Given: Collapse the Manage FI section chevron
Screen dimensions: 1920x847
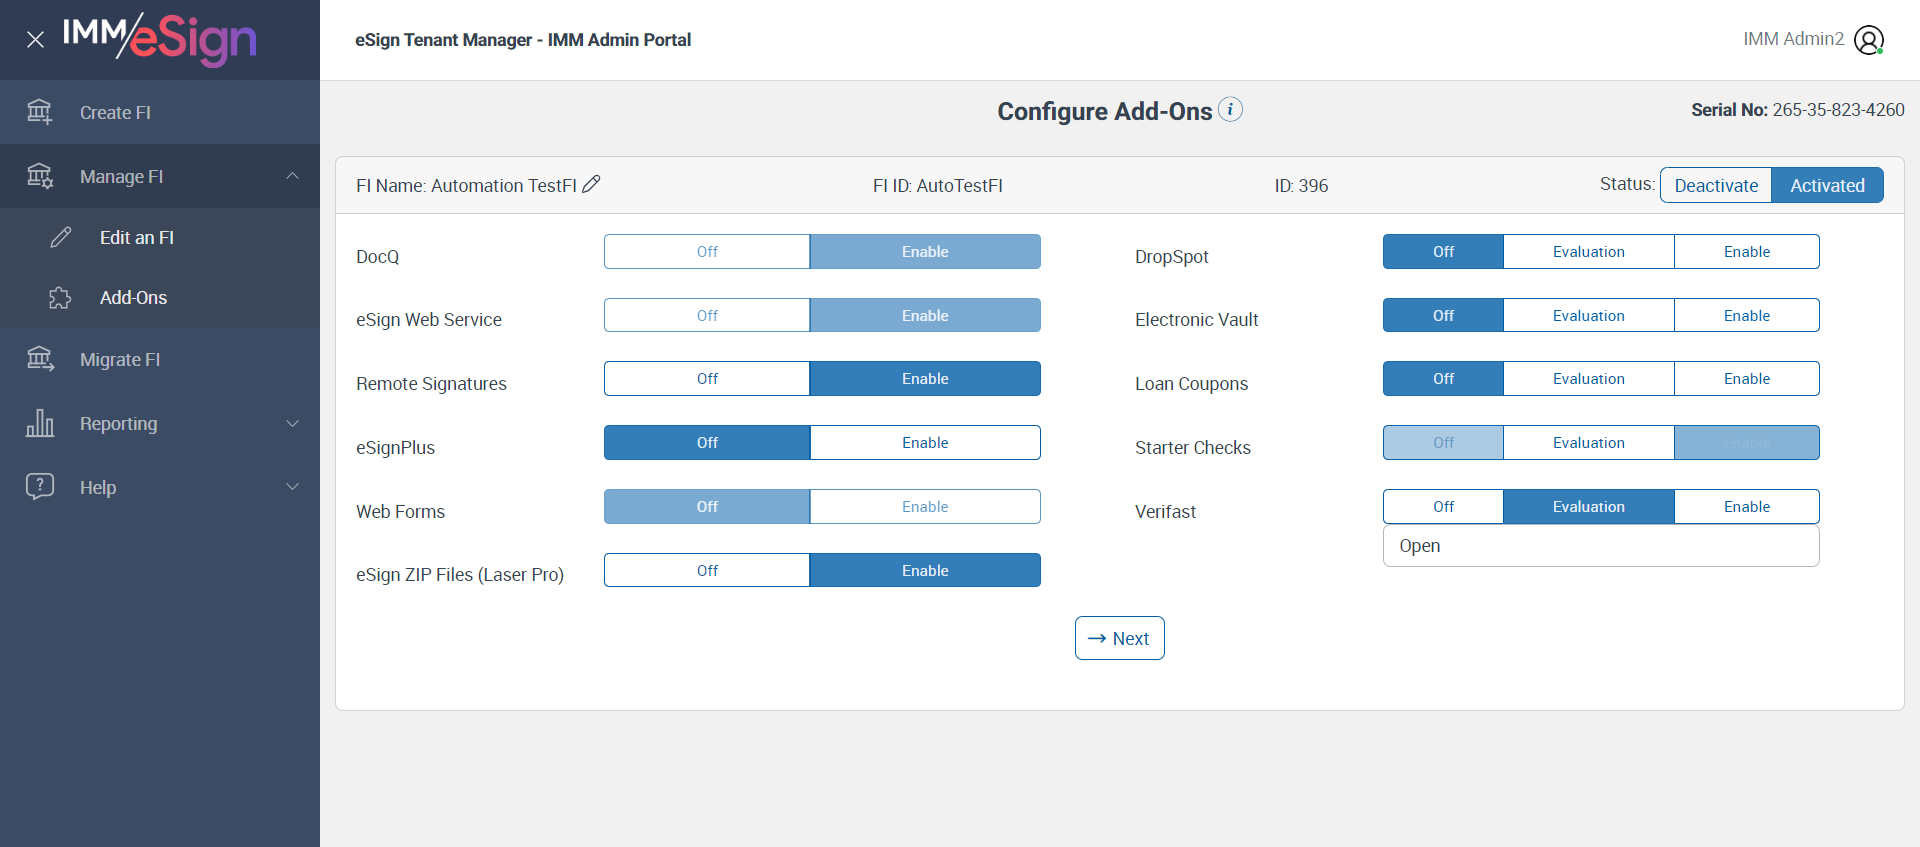Looking at the screenshot, I should pyautogui.click(x=292, y=176).
